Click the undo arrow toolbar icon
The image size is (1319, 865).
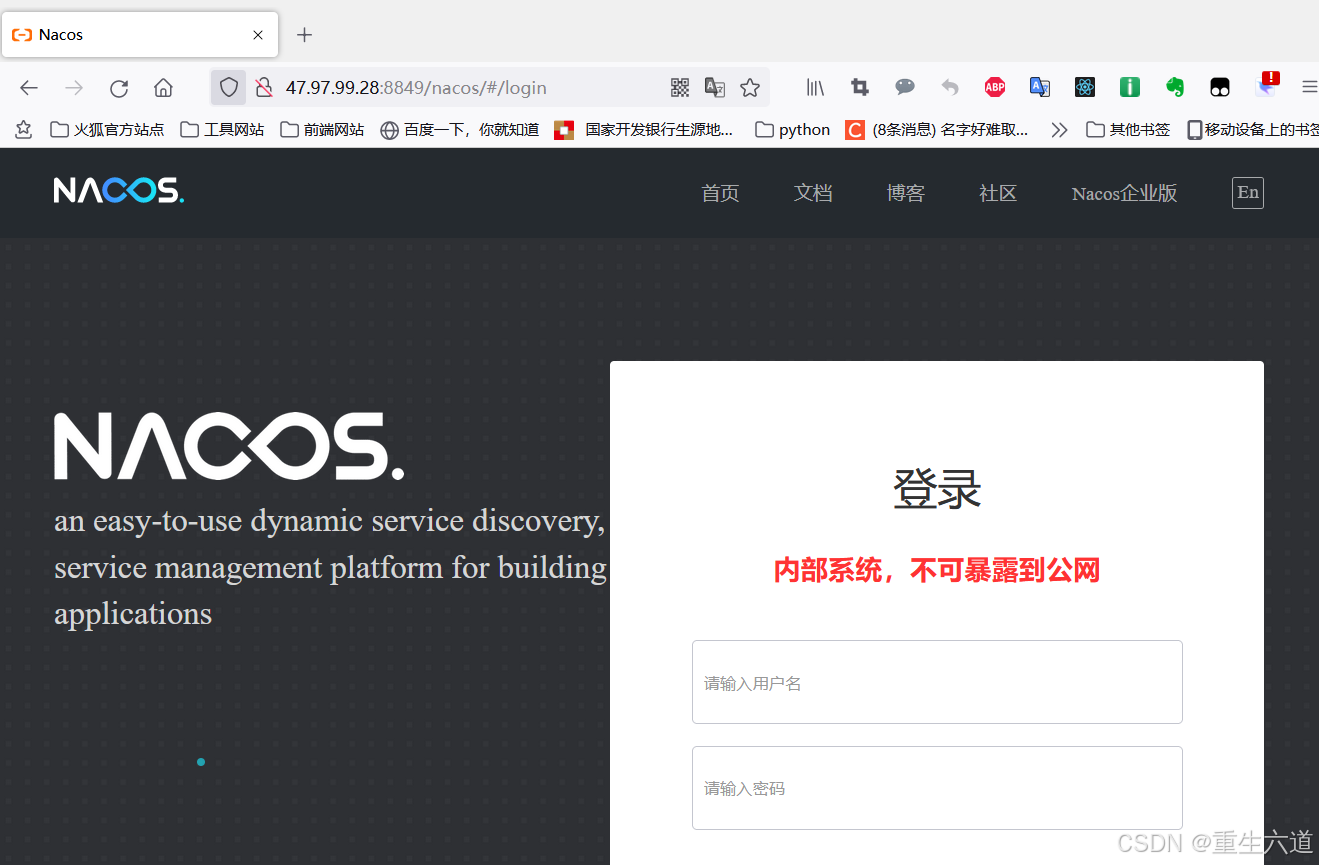click(x=950, y=88)
